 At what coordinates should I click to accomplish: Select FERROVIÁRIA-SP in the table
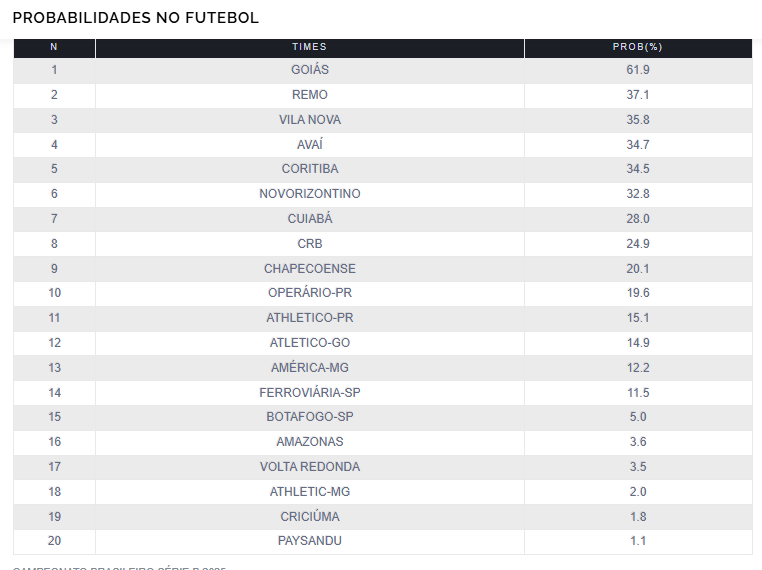click(x=309, y=393)
